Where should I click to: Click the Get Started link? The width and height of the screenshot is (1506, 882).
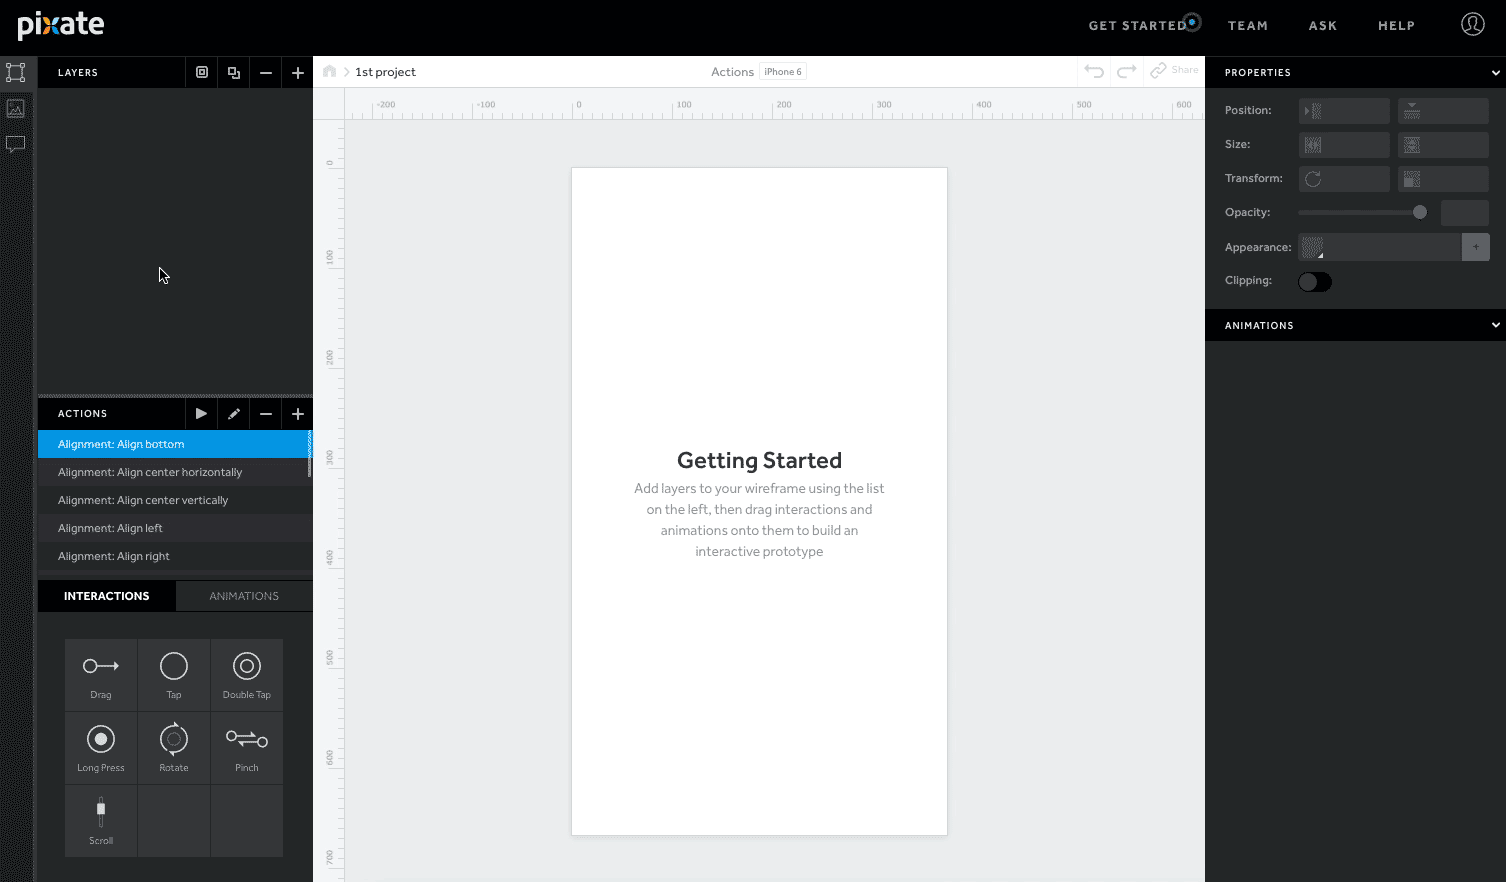pyautogui.click(x=1137, y=26)
